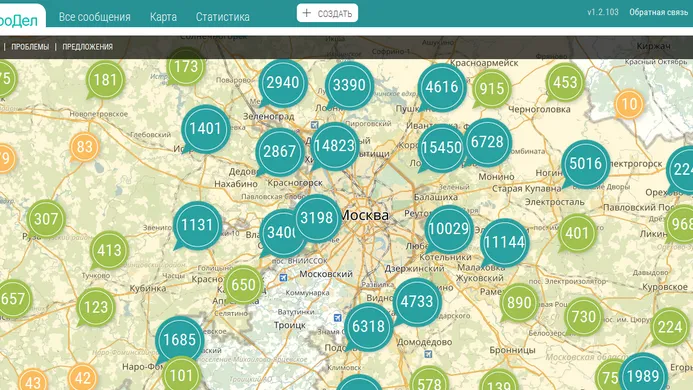
Task: Click the airport icon near Domodedovo
Action: click(428, 354)
